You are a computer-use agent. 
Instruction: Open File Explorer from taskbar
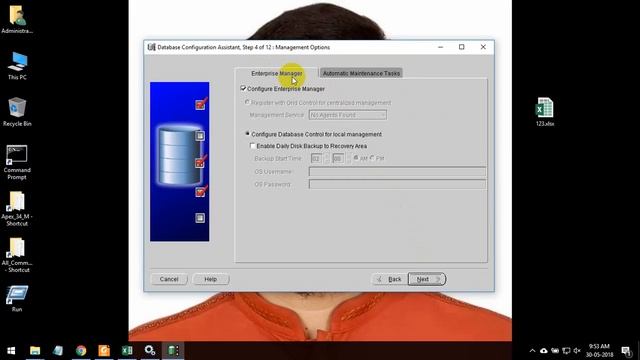pyautogui.click(x=35, y=351)
